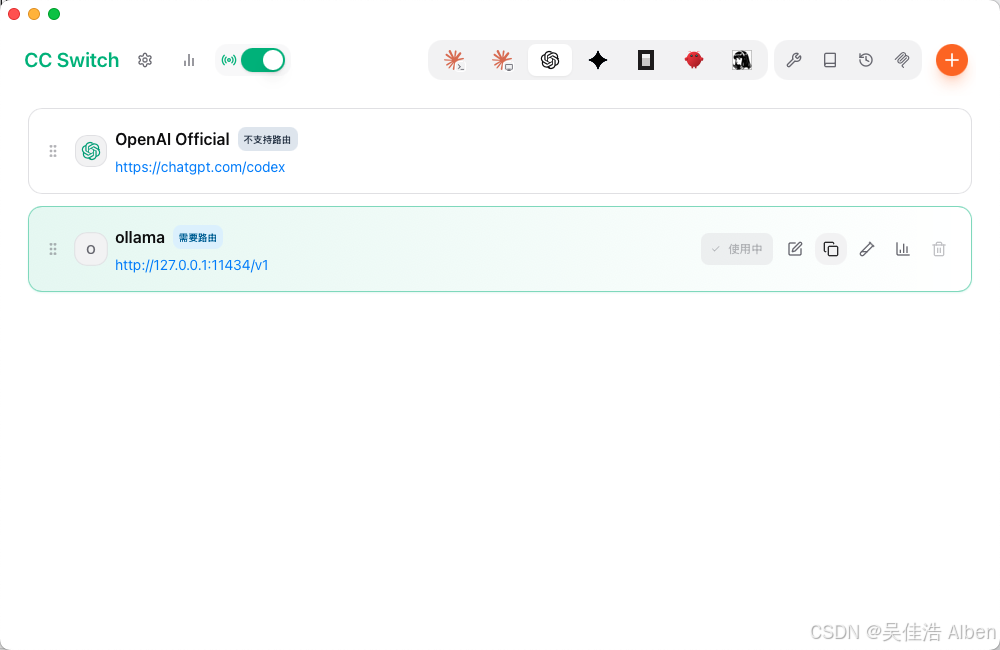Open the MCP paperclip-style icon in header

pyautogui.click(x=902, y=60)
